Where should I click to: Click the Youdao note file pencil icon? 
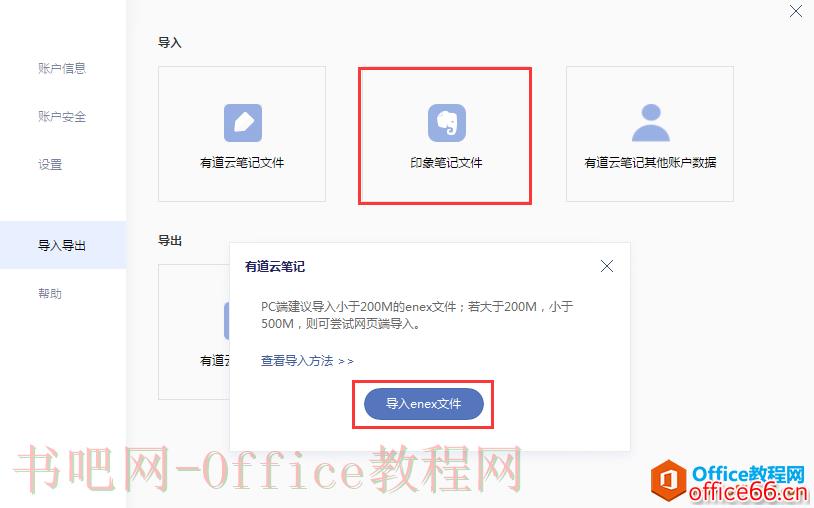242,123
